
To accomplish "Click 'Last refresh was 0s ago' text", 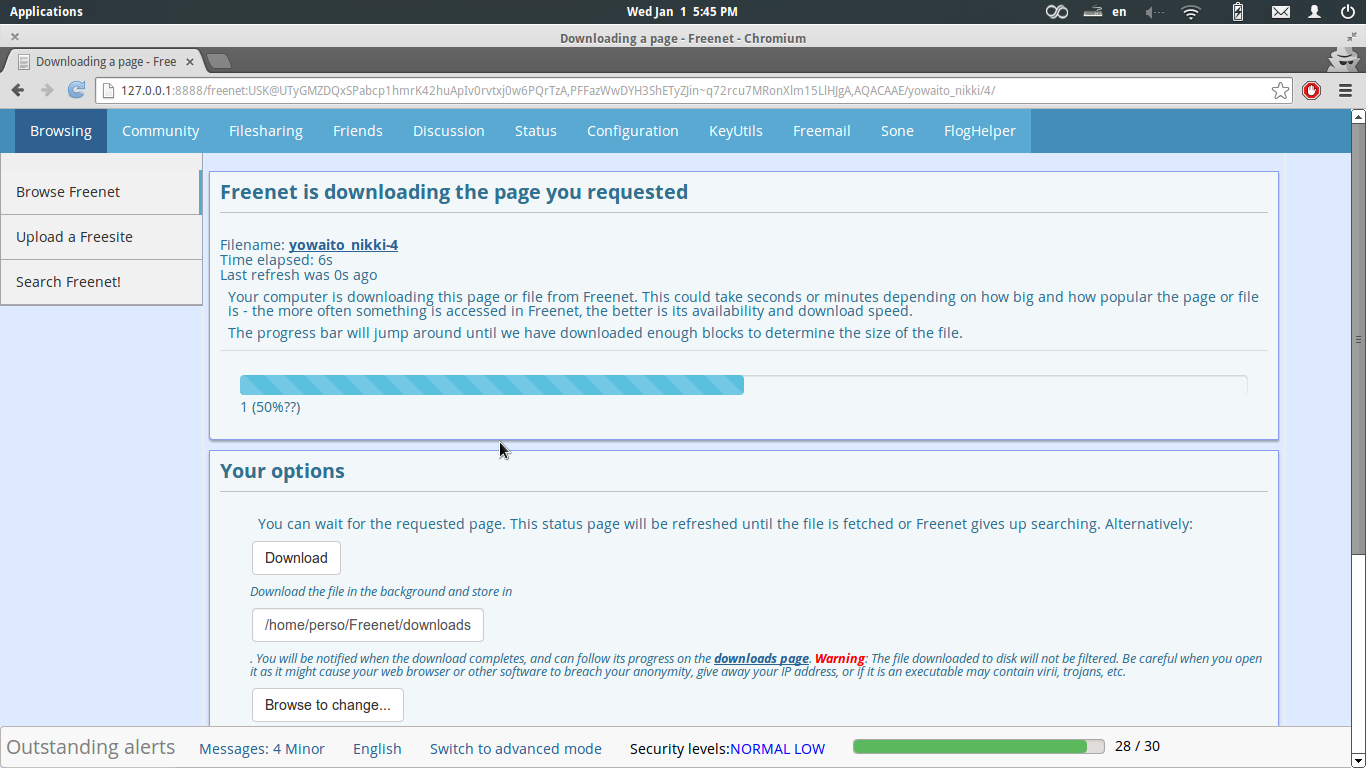I will pyautogui.click(x=298, y=275).
